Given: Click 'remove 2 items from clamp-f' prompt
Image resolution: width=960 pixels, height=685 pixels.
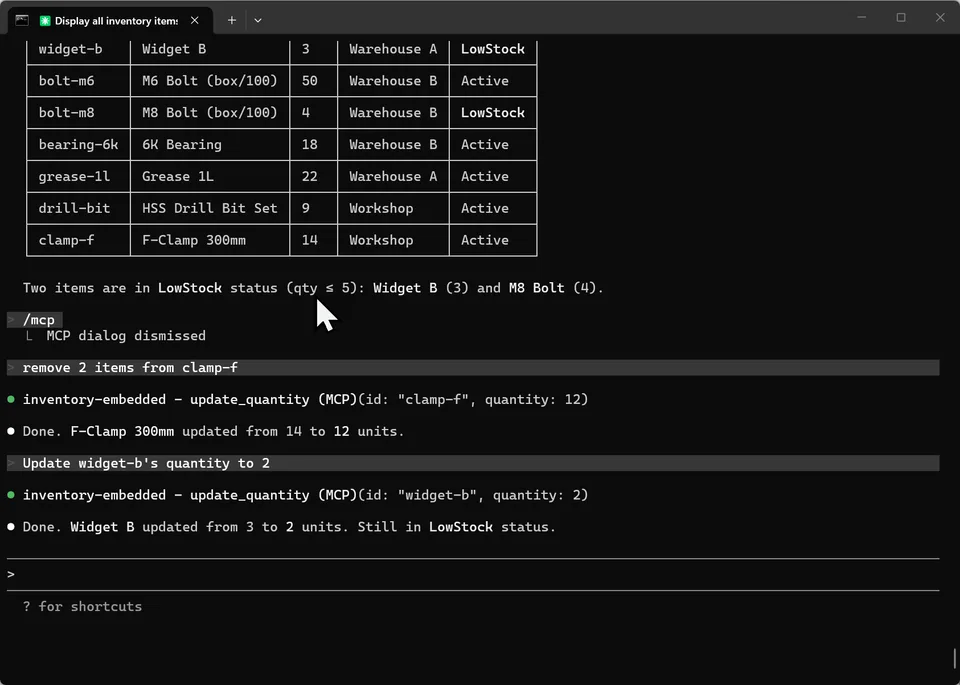Looking at the screenshot, I should click(473, 367).
